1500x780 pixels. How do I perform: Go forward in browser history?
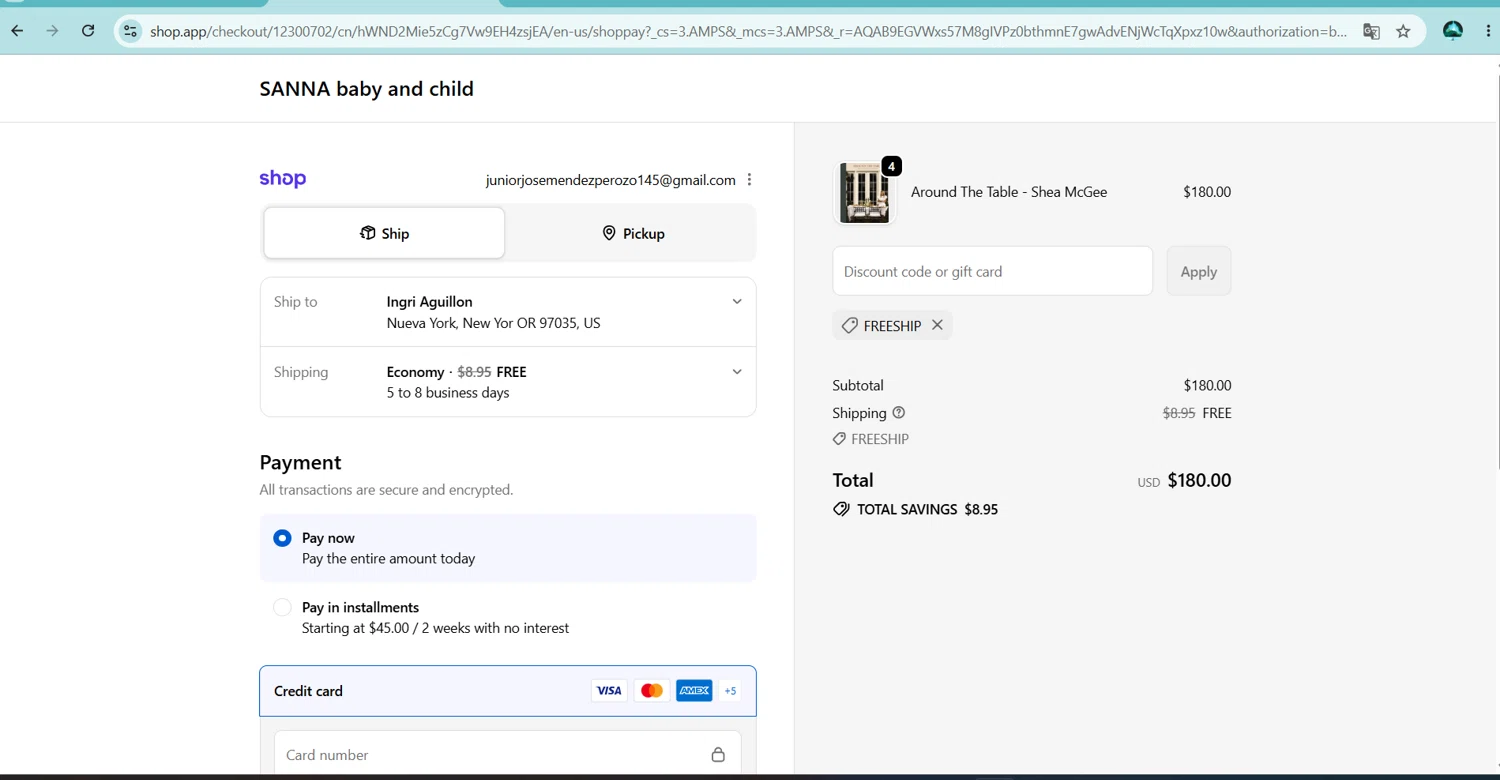[x=52, y=31]
